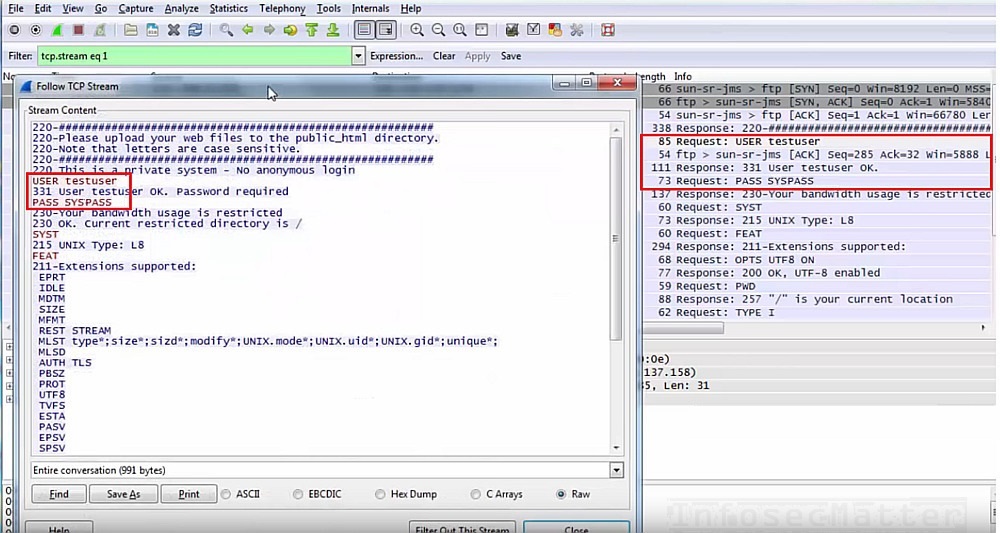Select the ASCII radio button

[226, 494]
